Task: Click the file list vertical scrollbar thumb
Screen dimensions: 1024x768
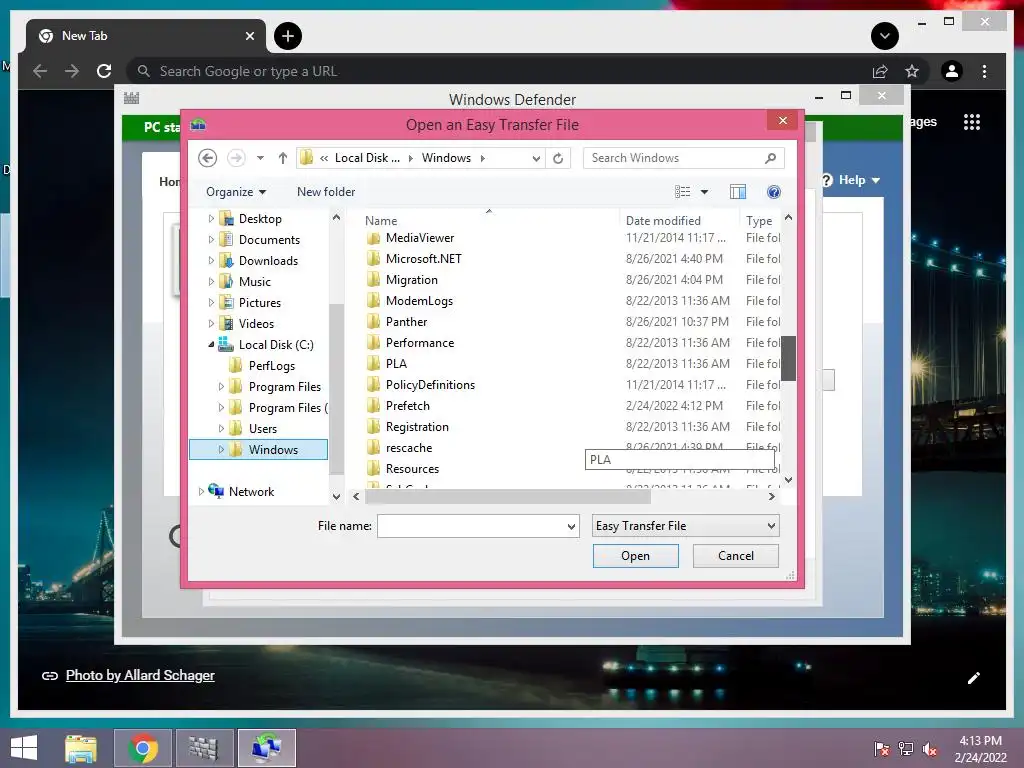Action: [x=788, y=358]
